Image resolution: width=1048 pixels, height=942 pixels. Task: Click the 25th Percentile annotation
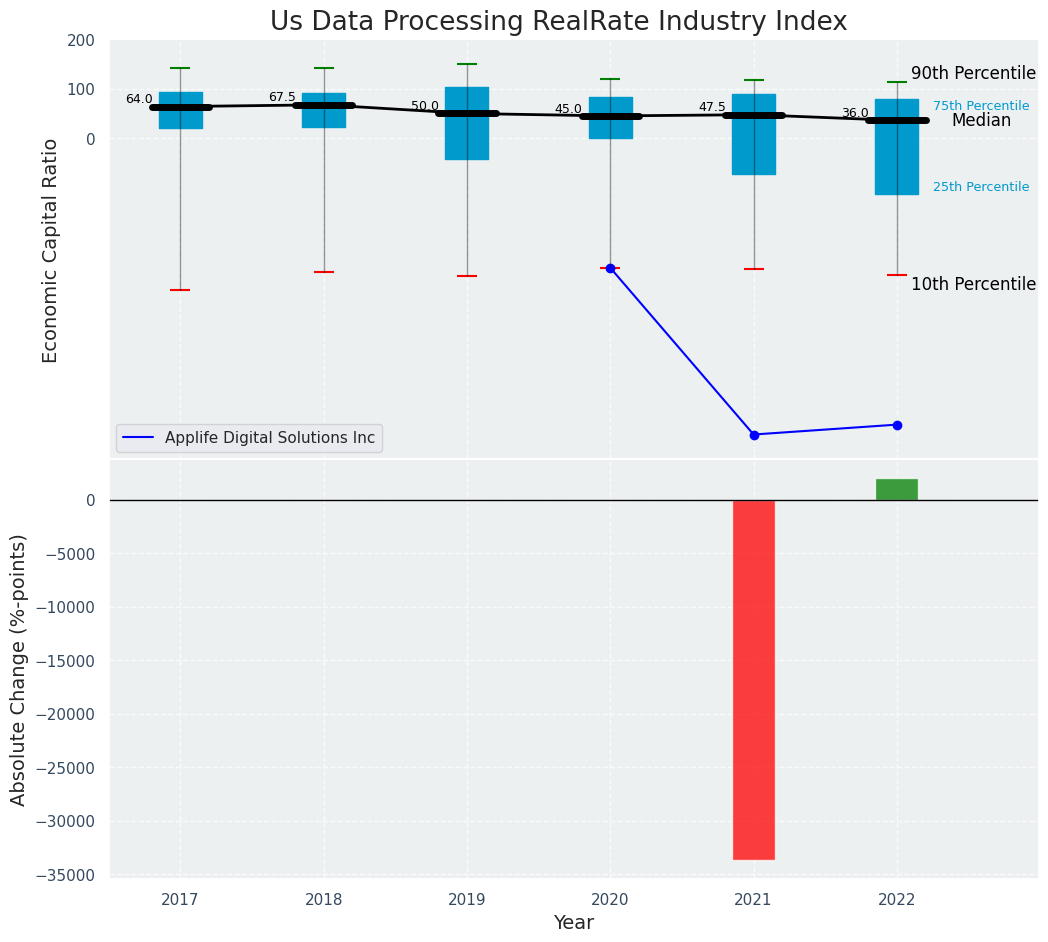pos(981,187)
